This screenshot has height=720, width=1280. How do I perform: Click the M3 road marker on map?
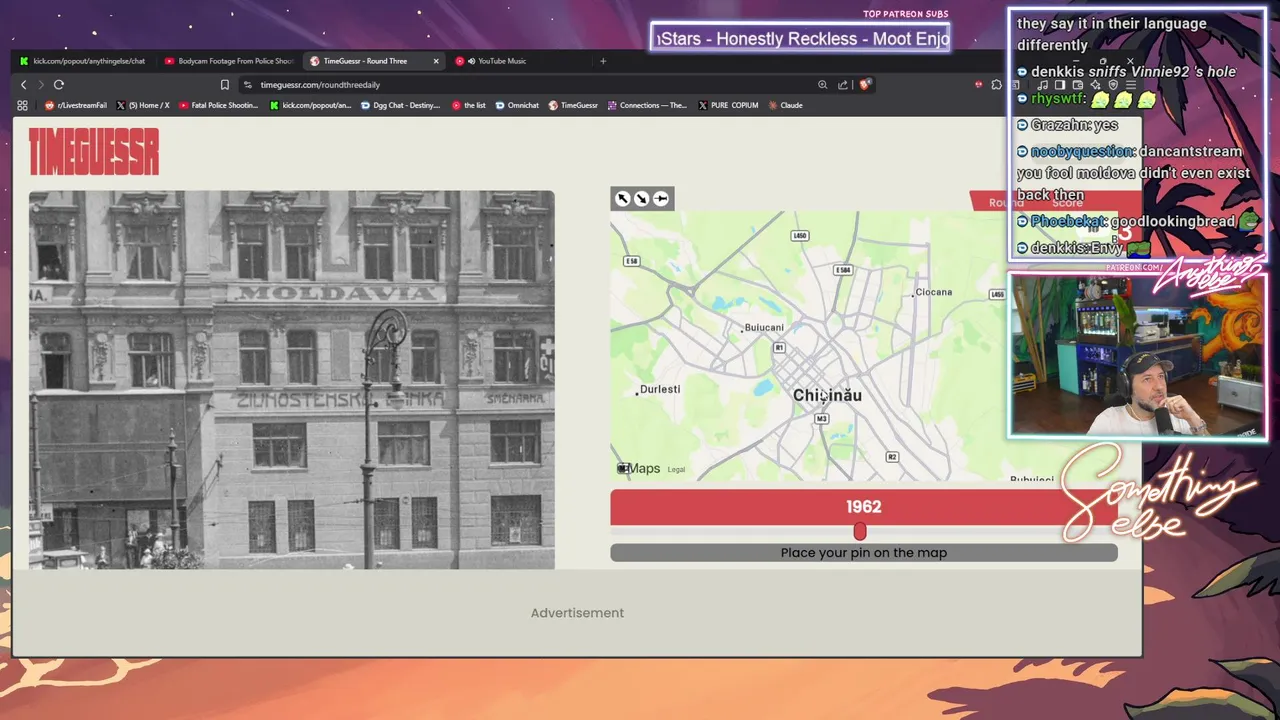[x=821, y=419]
